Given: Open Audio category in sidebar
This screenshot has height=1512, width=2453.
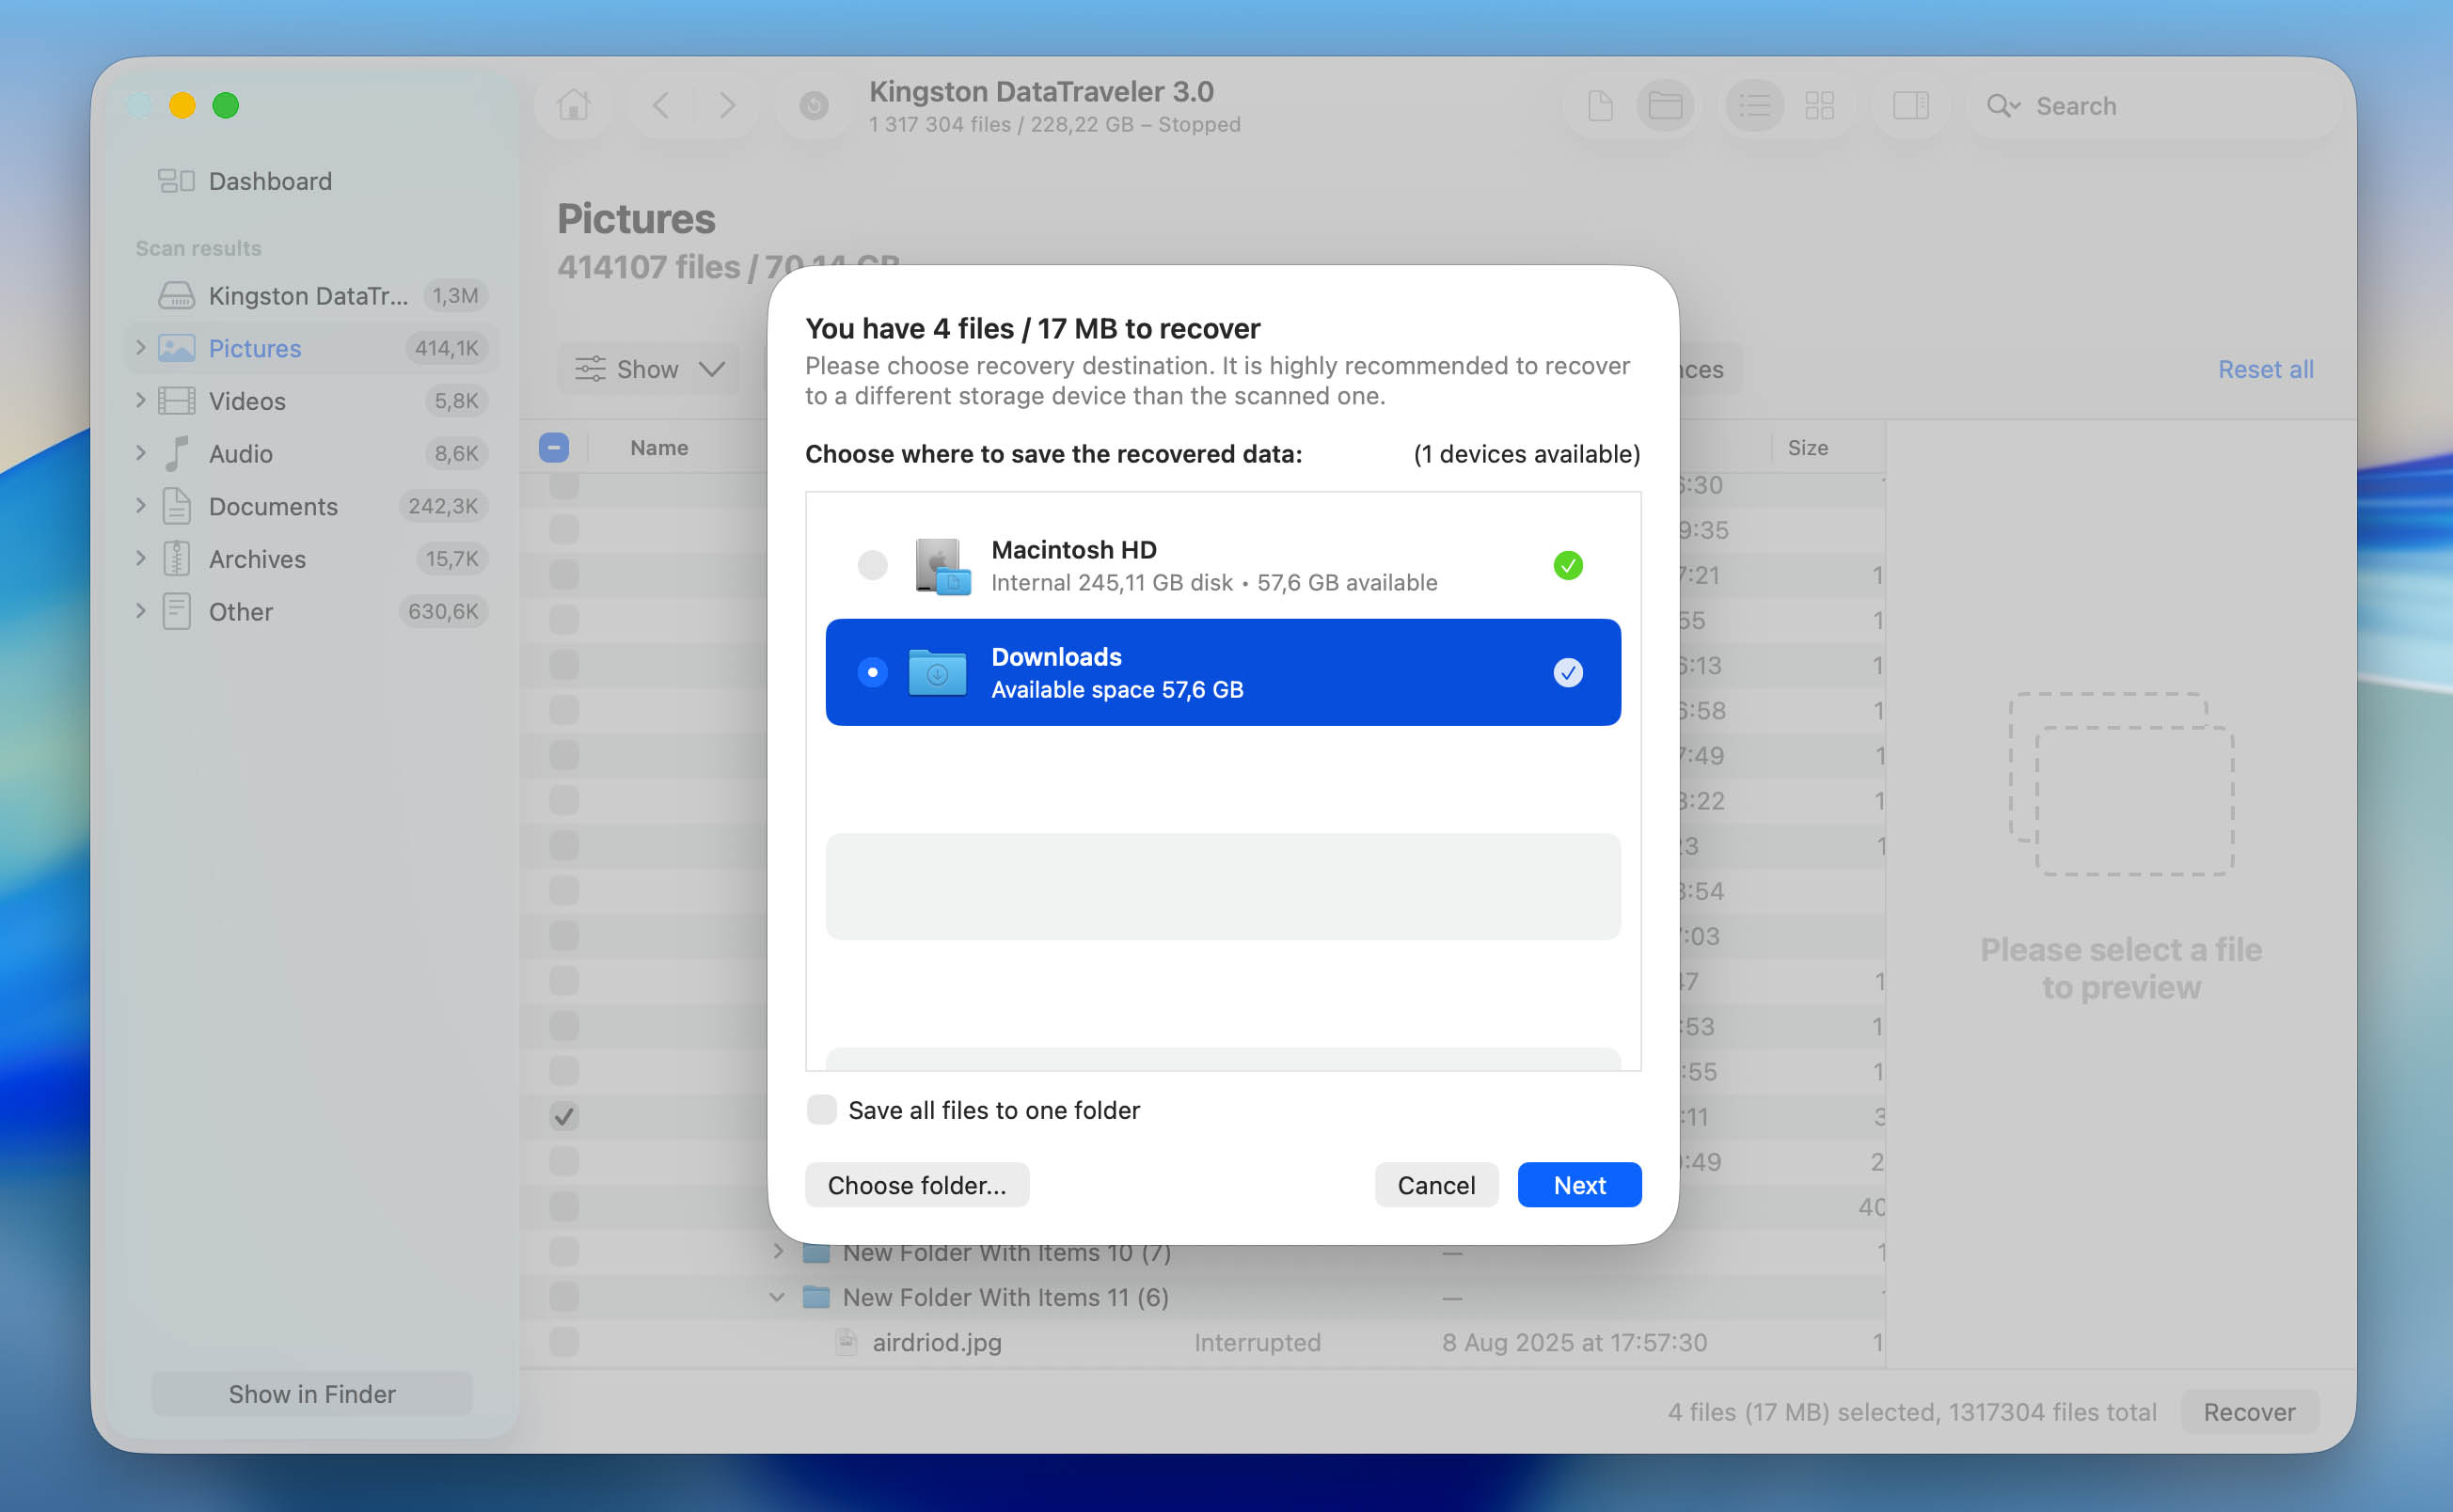Looking at the screenshot, I should pyautogui.click(x=312, y=454).
